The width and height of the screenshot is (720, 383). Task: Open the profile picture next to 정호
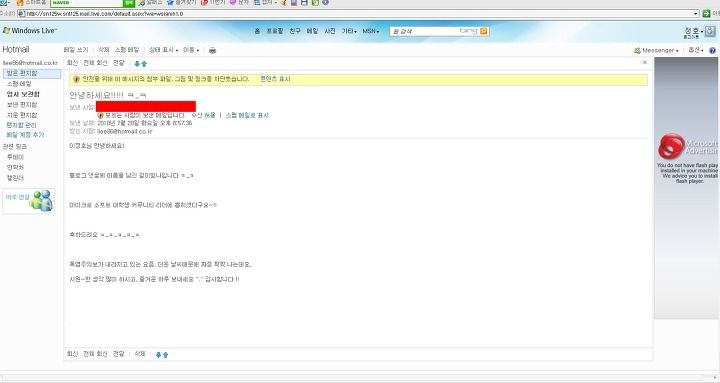click(x=710, y=31)
